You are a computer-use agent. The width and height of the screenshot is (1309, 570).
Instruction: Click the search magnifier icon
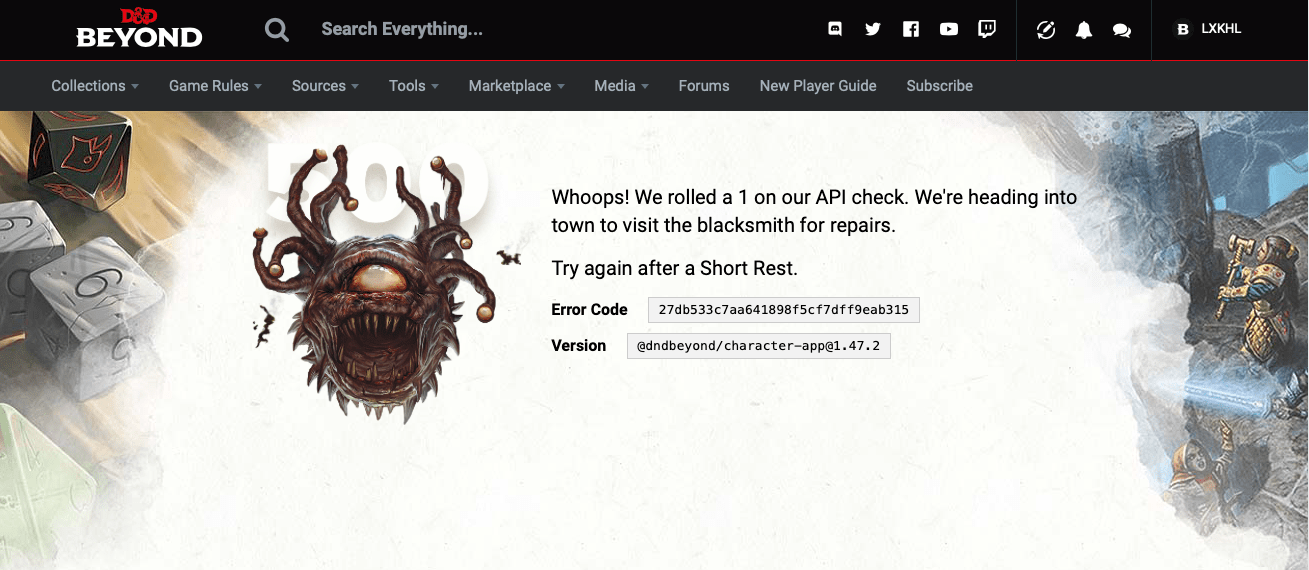277,30
